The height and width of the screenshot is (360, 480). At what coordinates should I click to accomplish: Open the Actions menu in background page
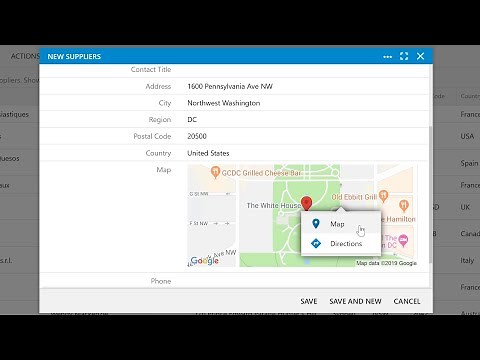[25, 56]
